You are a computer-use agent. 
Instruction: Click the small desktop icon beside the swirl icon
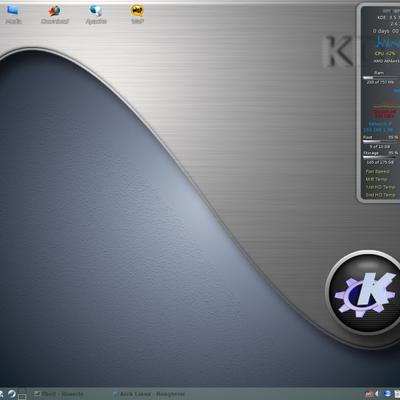coord(22,396)
